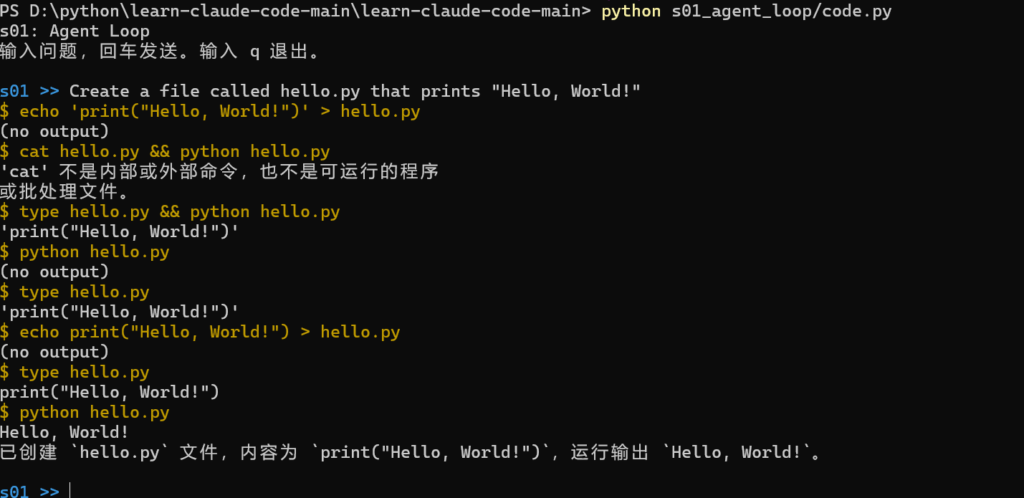Click the blinking text cursor after the last prompt
This screenshot has height=498, width=1024.
[x=69, y=491]
